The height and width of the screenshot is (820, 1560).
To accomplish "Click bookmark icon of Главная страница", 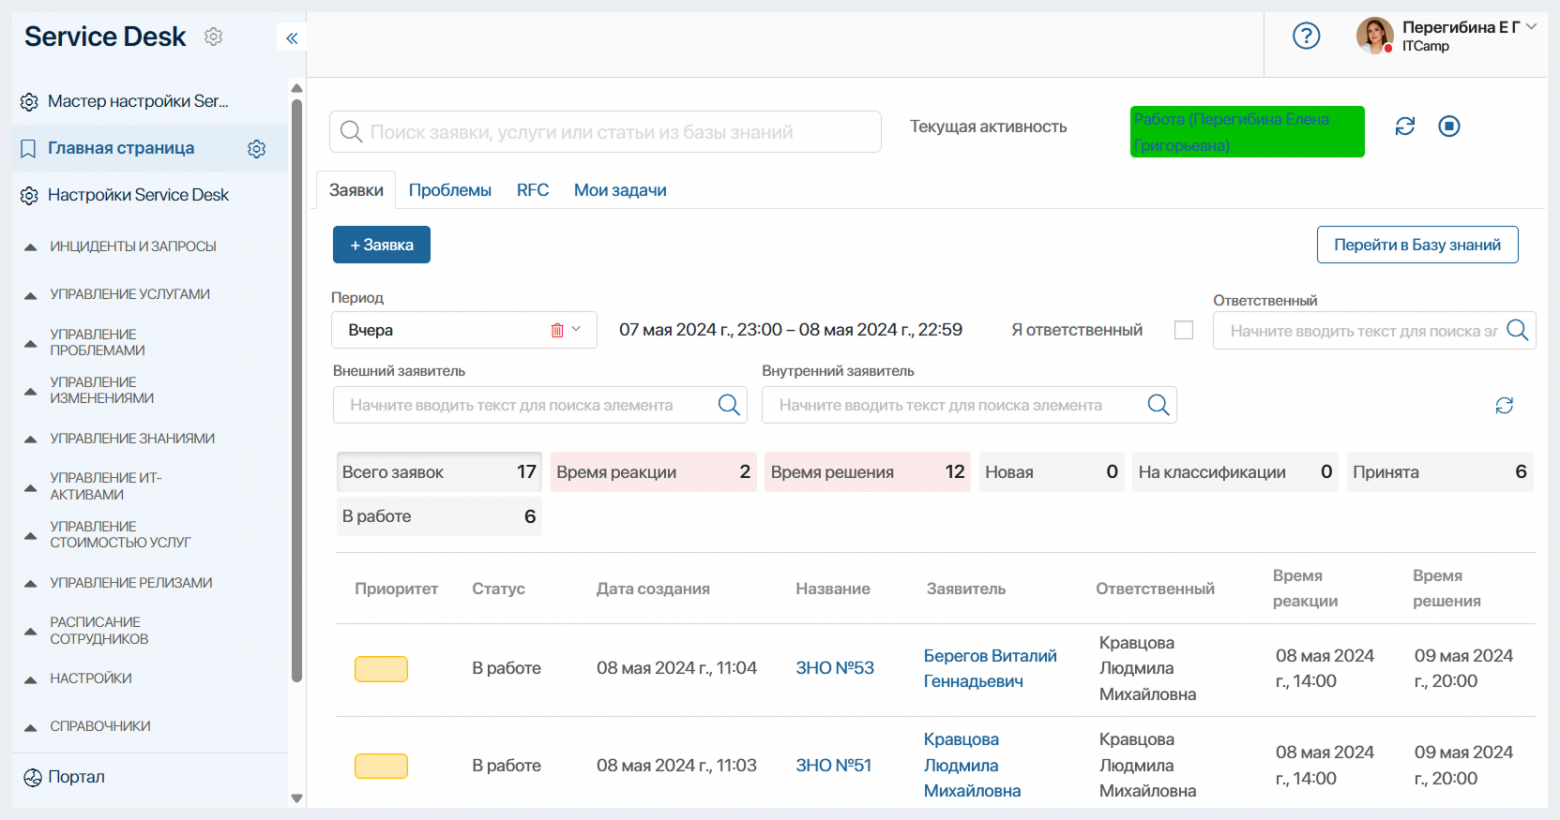I will click(x=29, y=149).
